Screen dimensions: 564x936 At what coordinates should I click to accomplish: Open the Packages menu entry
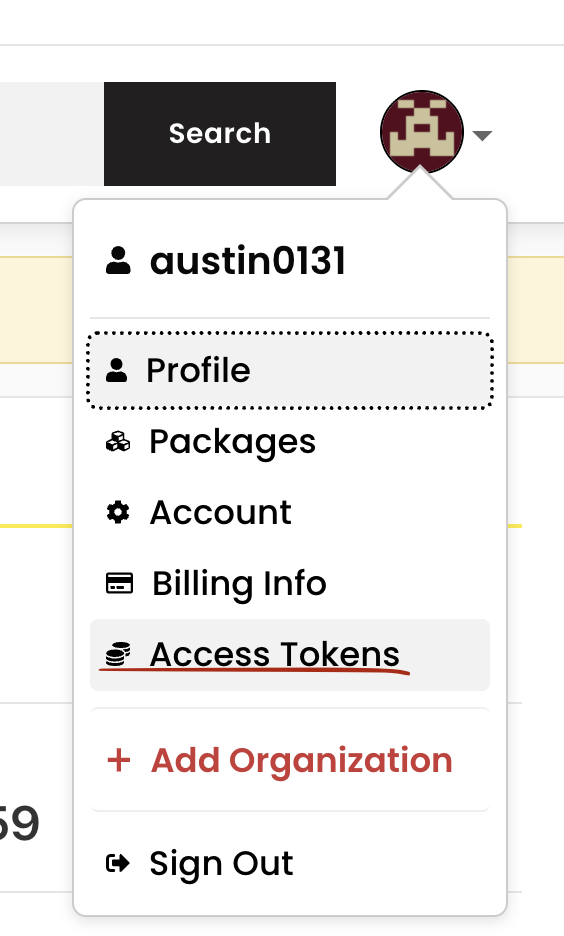click(x=290, y=442)
